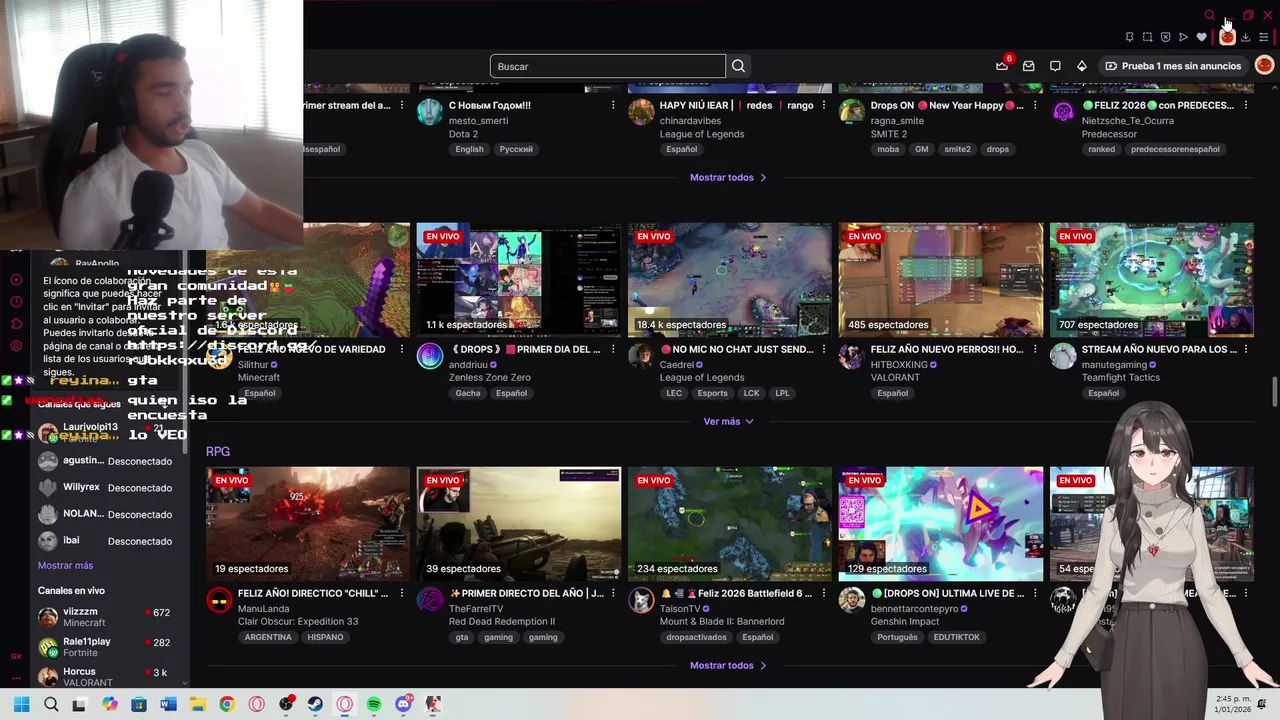The width and height of the screenshot is (1280, 720).
Task: Open Microsoft Word from the taskbar
Action: coord(168,704)
